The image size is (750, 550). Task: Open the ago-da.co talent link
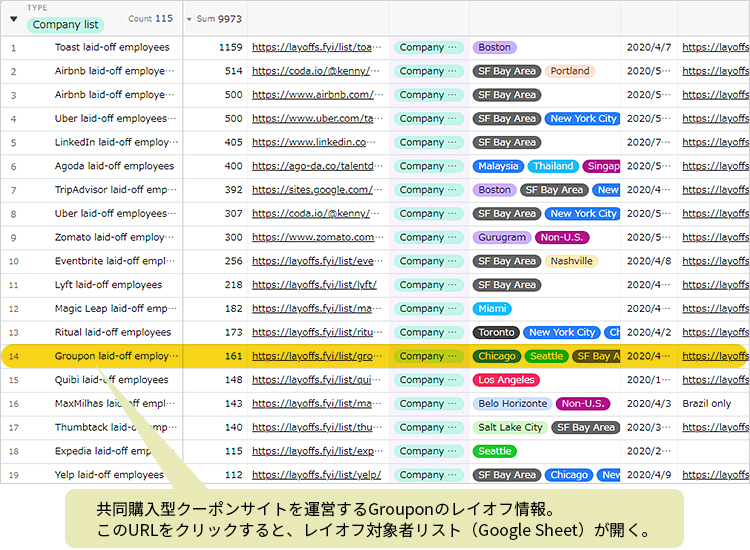tap(318, 166)
